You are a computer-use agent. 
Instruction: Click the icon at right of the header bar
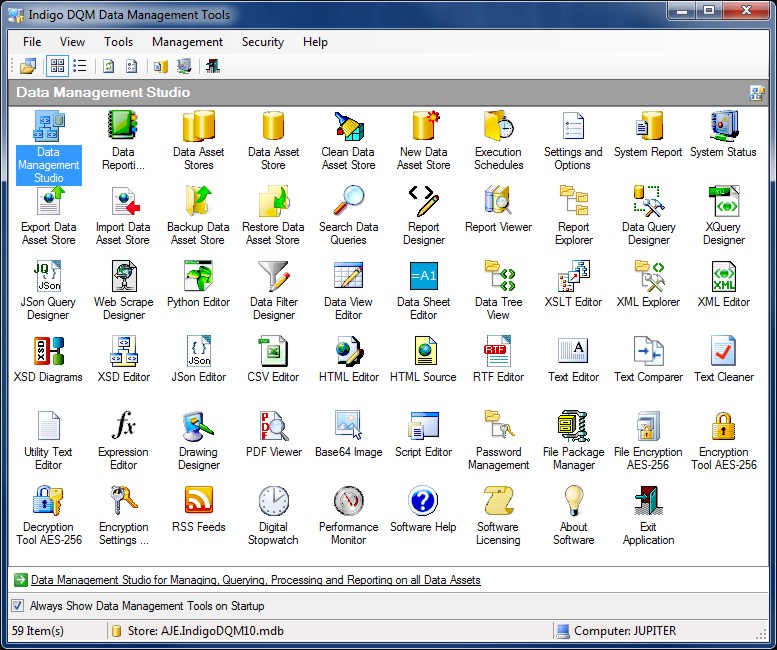(x=757, y=93)
